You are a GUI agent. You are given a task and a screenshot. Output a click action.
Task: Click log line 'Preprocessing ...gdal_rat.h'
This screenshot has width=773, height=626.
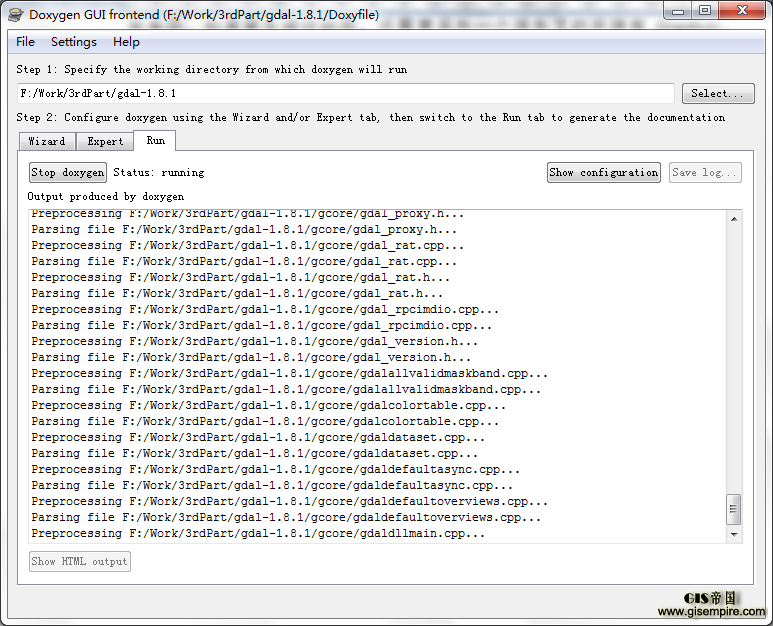tap(240, 278)
